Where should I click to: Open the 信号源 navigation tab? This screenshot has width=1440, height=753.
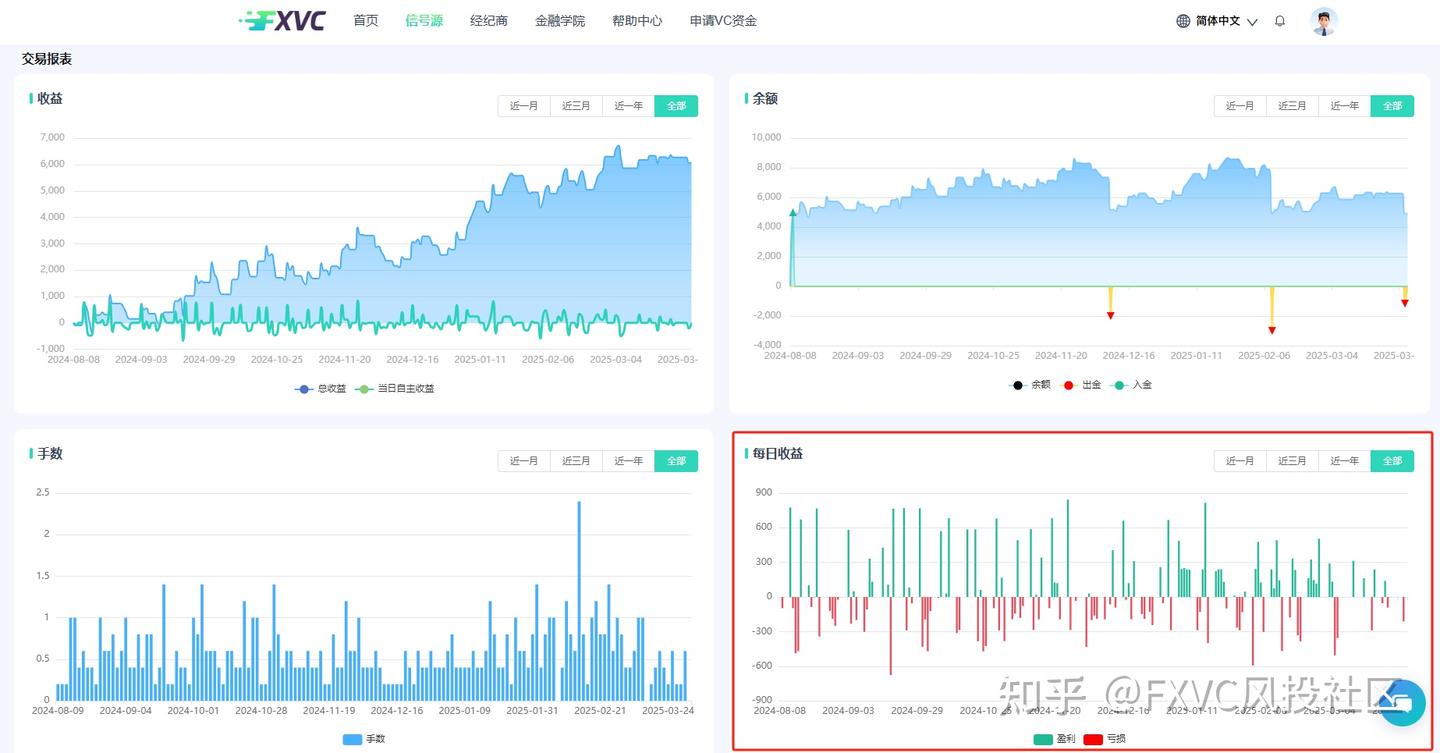point(424,20)
